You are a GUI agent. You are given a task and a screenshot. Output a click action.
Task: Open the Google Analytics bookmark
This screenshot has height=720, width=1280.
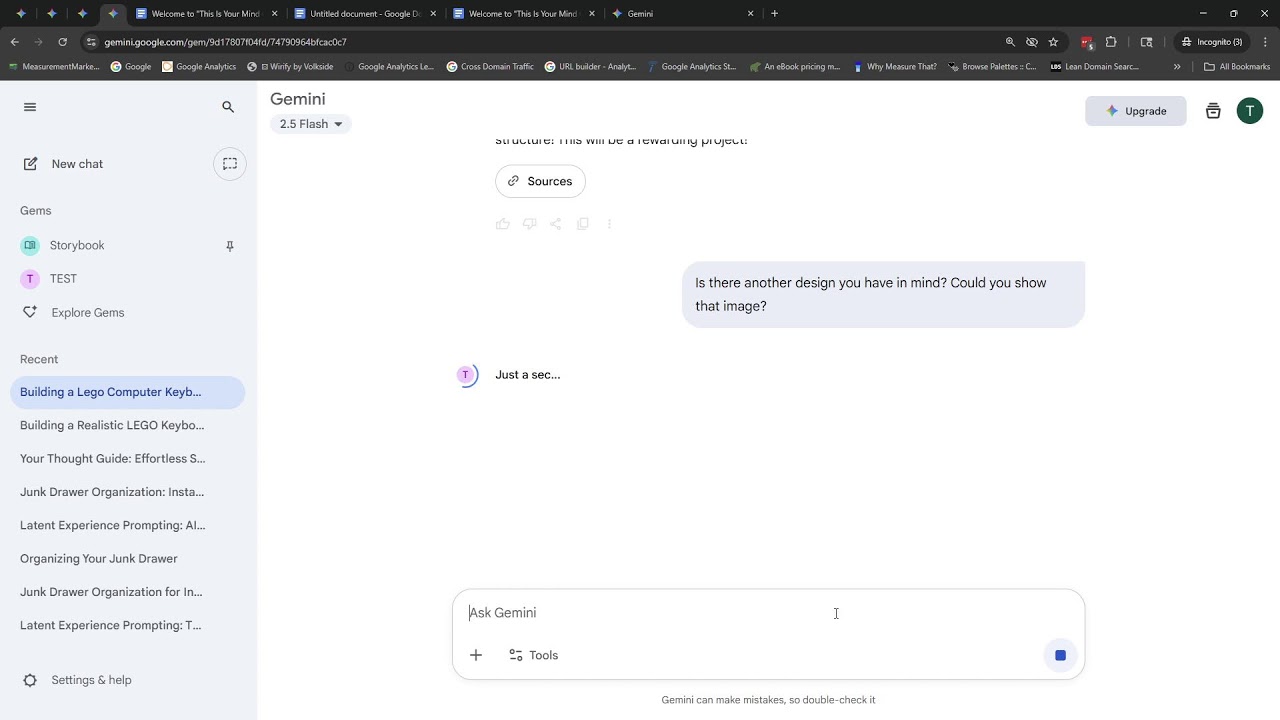[199, 67]
